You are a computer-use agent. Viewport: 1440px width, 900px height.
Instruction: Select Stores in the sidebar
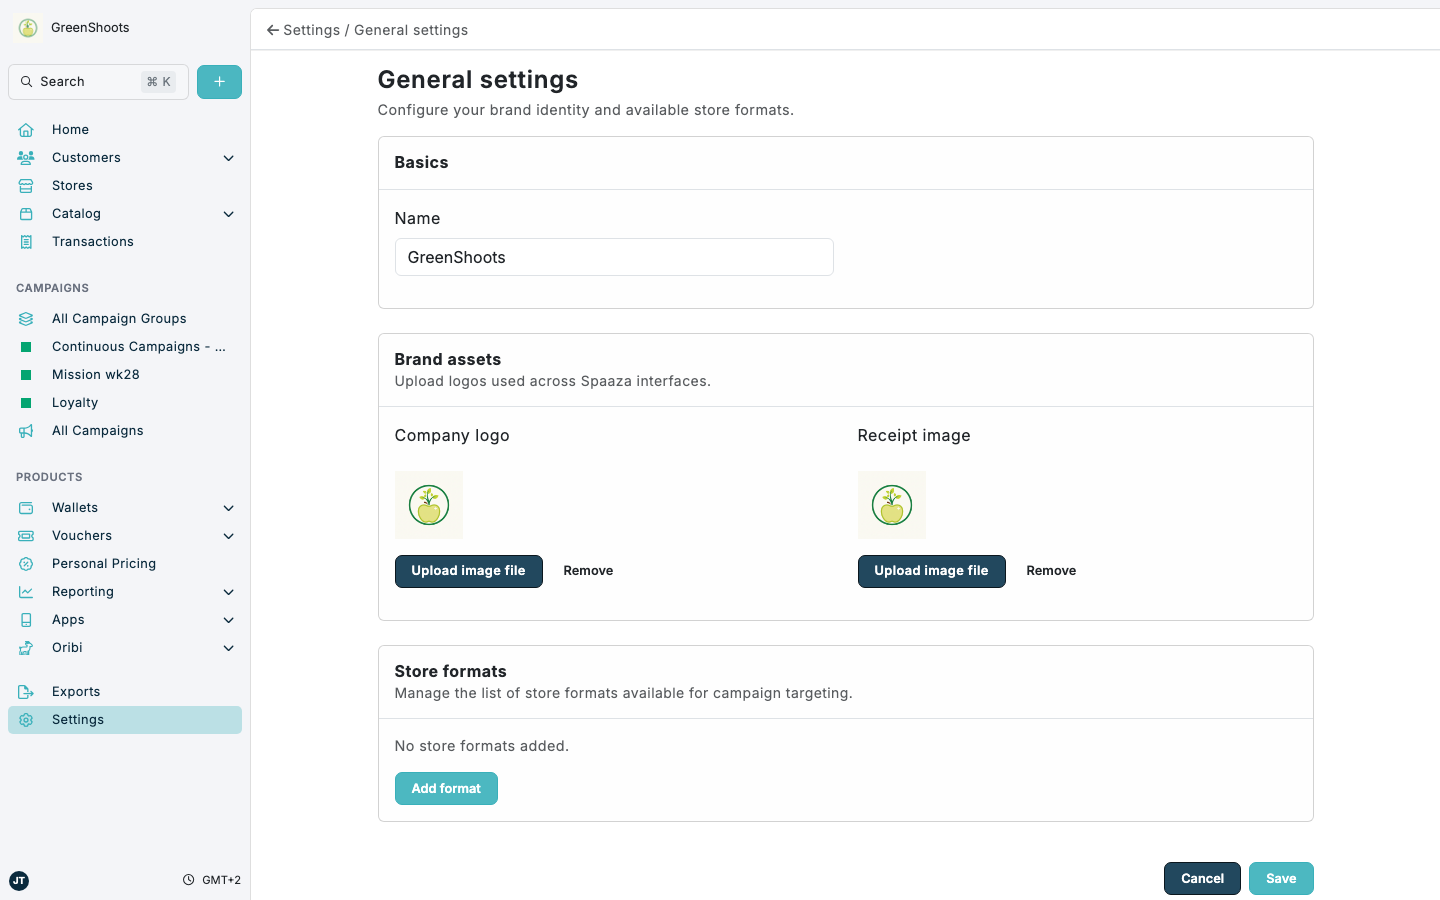[x=71, y=185]
